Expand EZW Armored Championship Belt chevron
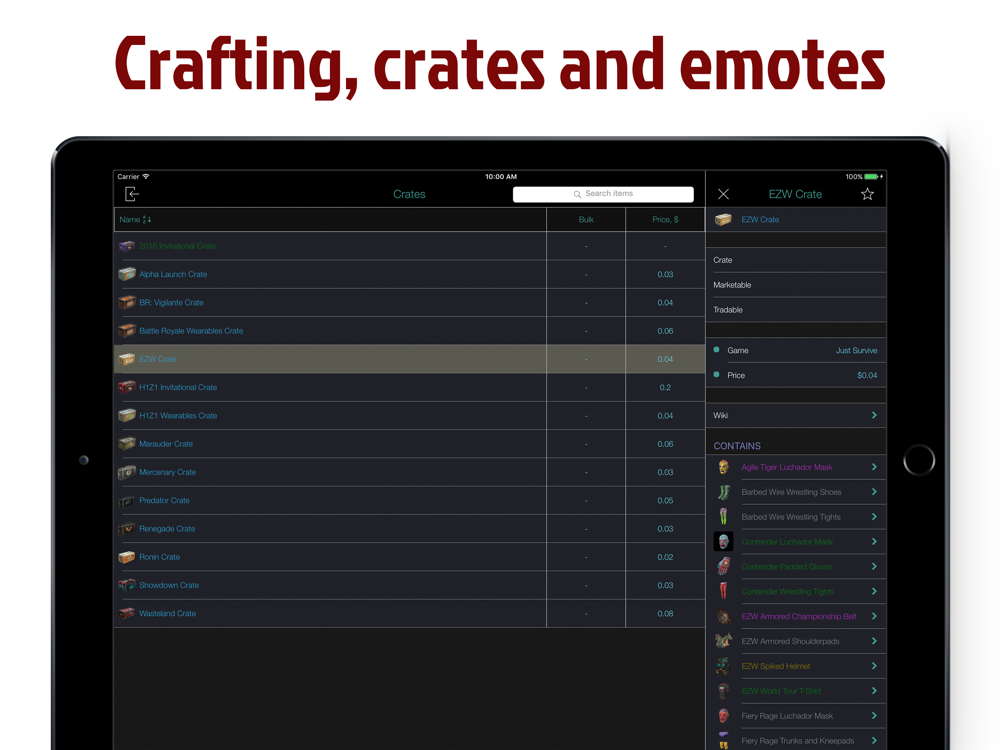This screenshot has width=1000, height=750. point(874,616)
